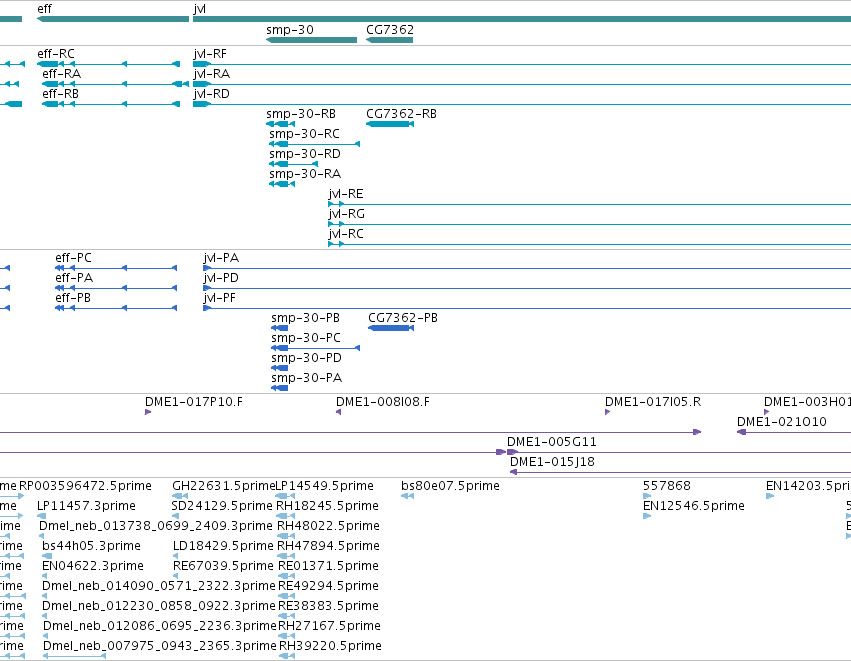Select the CG7362 gene bar
The height and width of the screenshot is (661, 851).
(x=390, y=40)
